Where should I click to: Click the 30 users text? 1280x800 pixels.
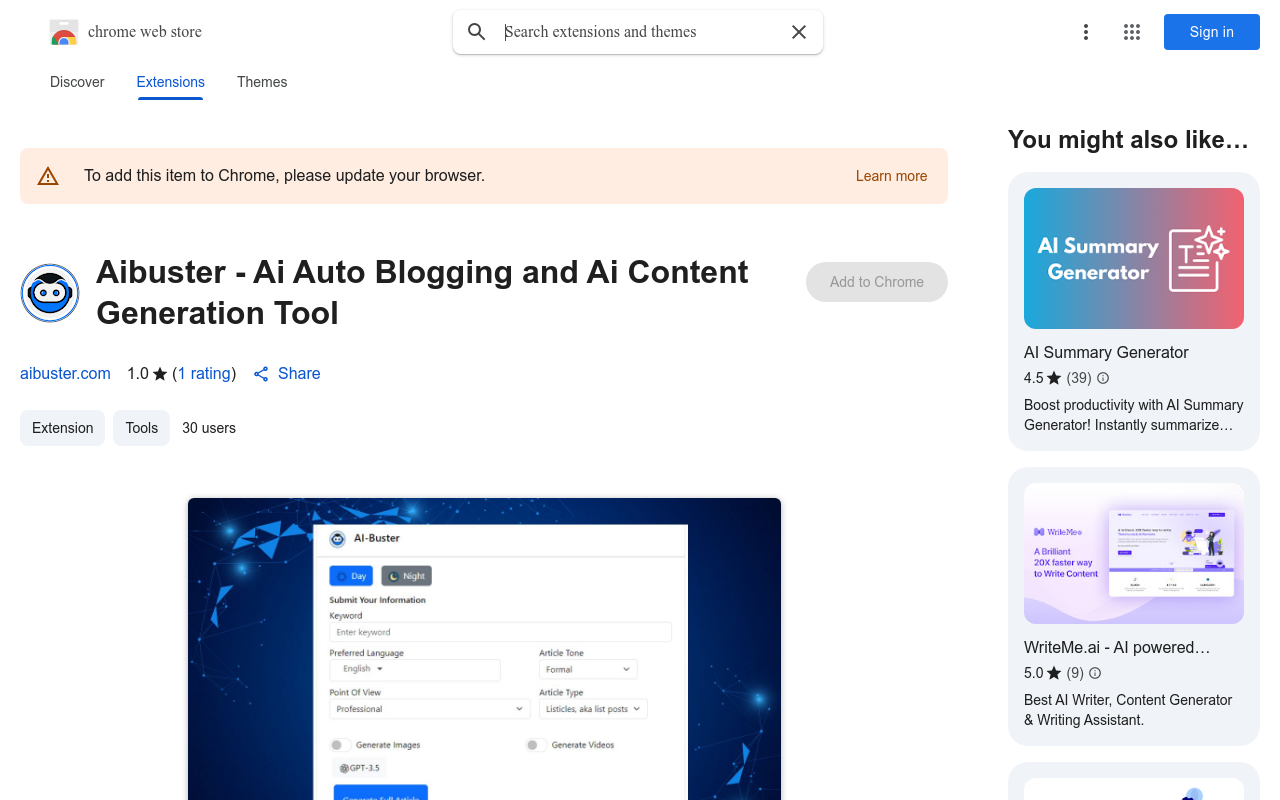tap(209, 428)
